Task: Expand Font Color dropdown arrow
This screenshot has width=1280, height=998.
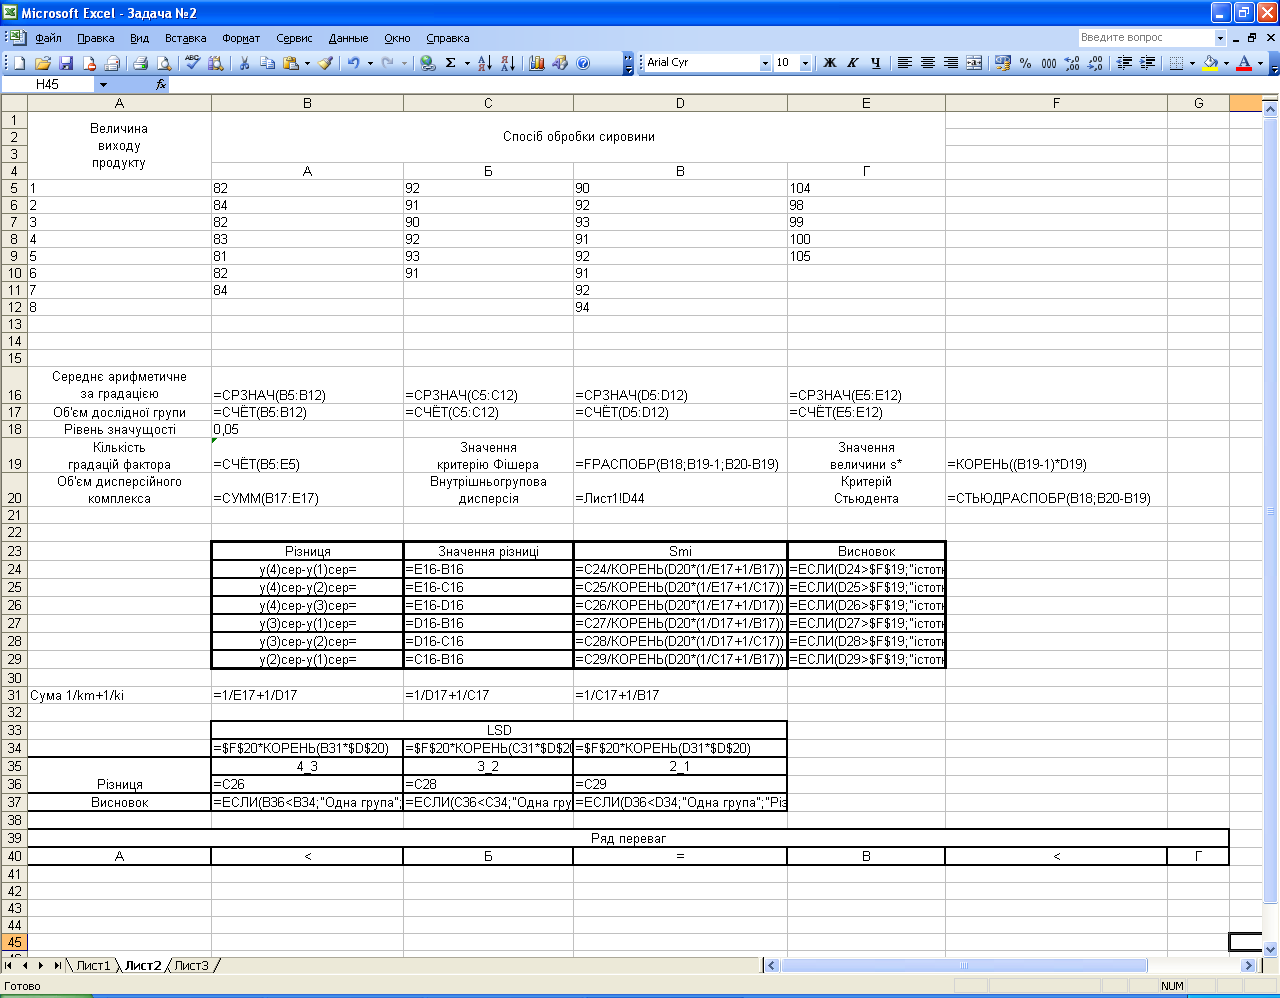Action: coord(1260,63)
